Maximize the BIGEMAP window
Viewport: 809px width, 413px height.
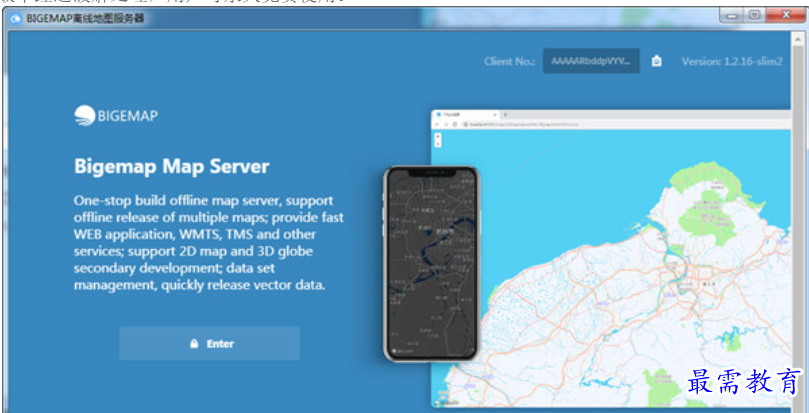pyautogui.click(x=754, y=15)
